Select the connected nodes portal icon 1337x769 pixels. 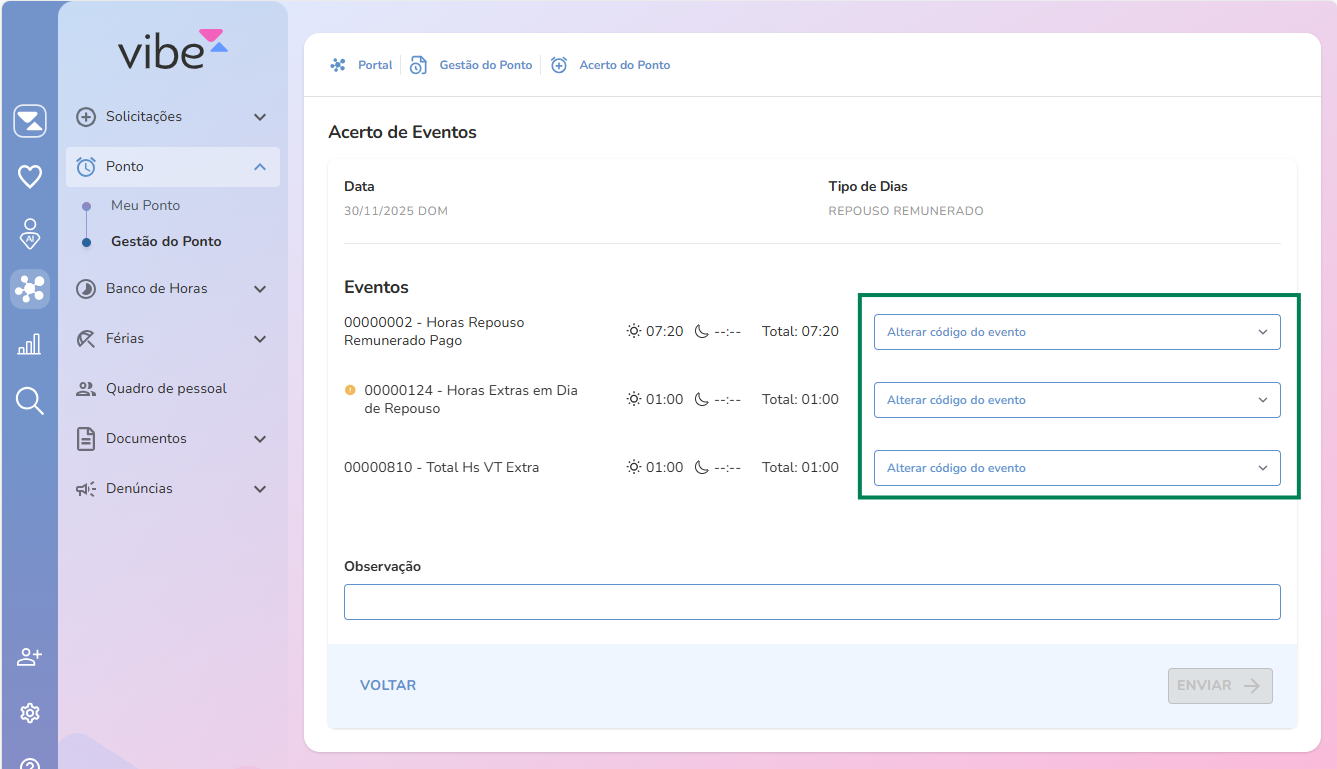[x=30, y=289]
